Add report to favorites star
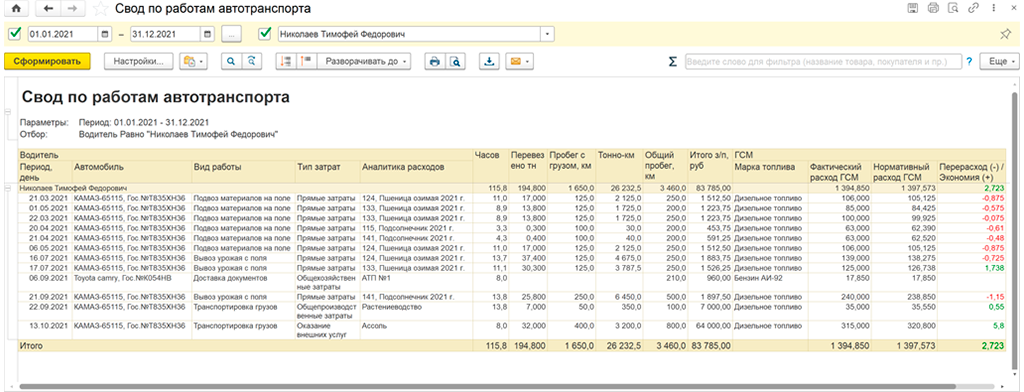The image size is (1024, 392). point(101,9)
